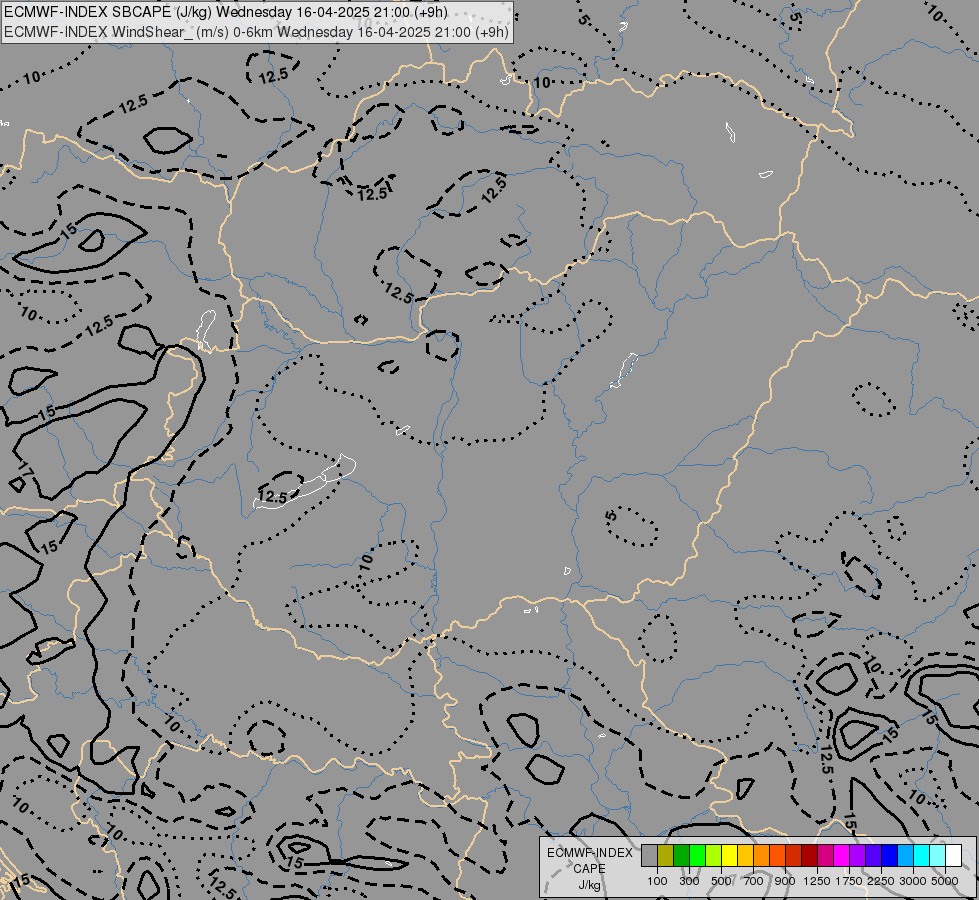Click the '900' legend value
Image resolution: width=979 pixels, height=900 pixels.
click(785, 881)
